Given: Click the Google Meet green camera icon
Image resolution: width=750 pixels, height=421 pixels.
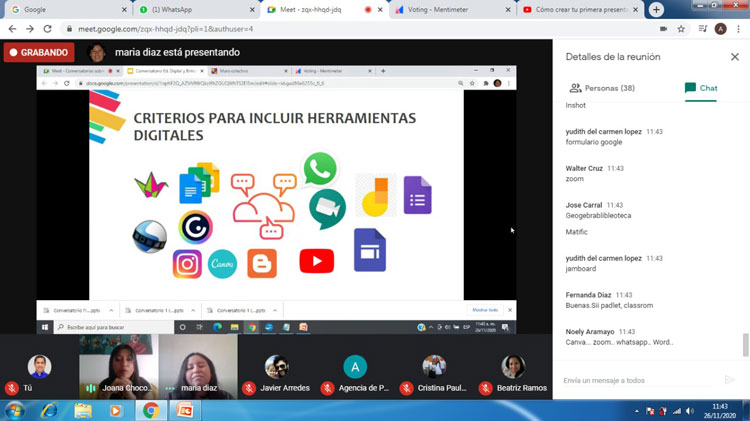Looking at the screenshot, I should point(327,209).
